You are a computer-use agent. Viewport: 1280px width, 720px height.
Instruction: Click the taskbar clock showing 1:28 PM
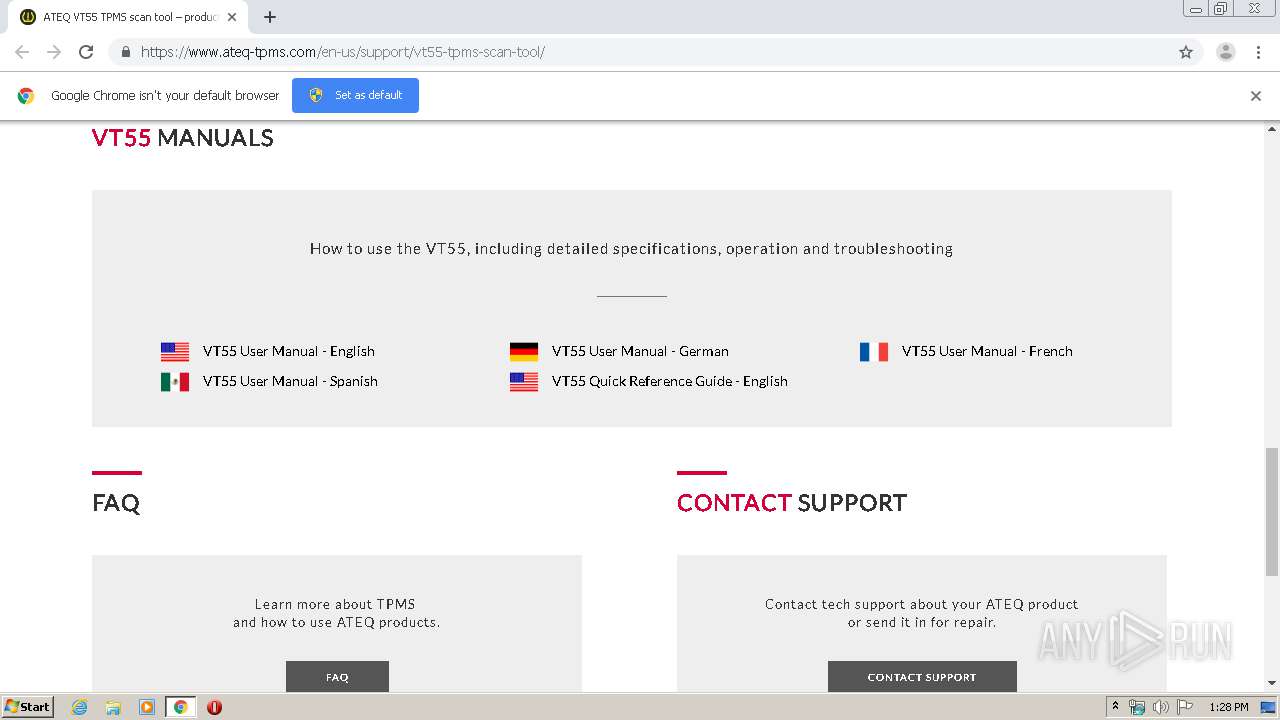(1228, 707)
